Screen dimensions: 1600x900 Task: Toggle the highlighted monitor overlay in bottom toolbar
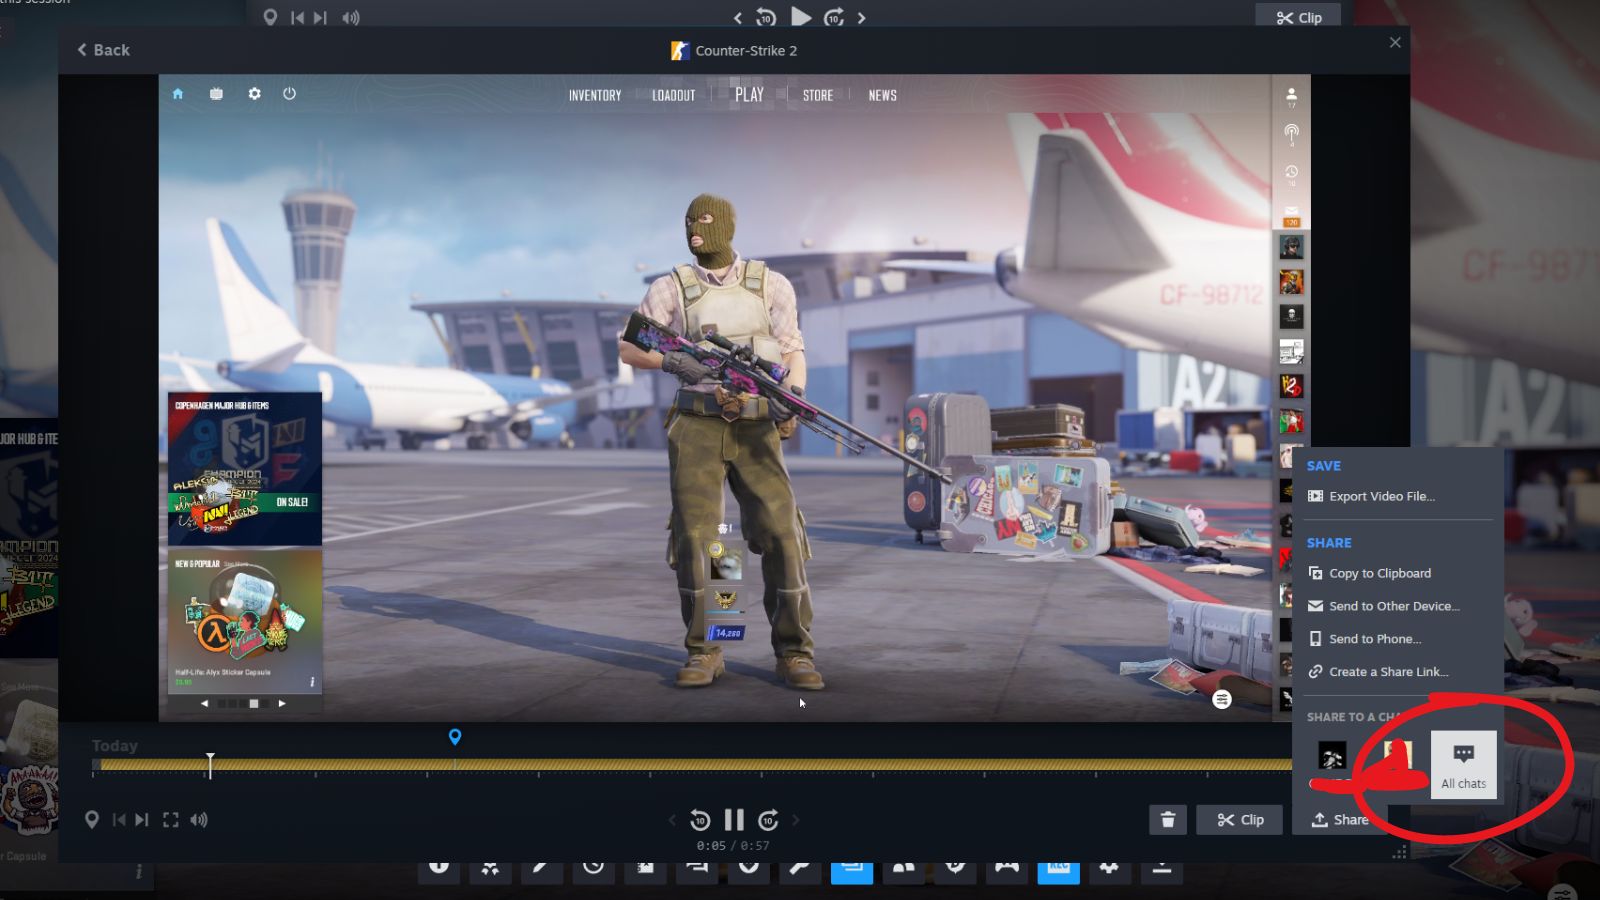pos(852,869)
